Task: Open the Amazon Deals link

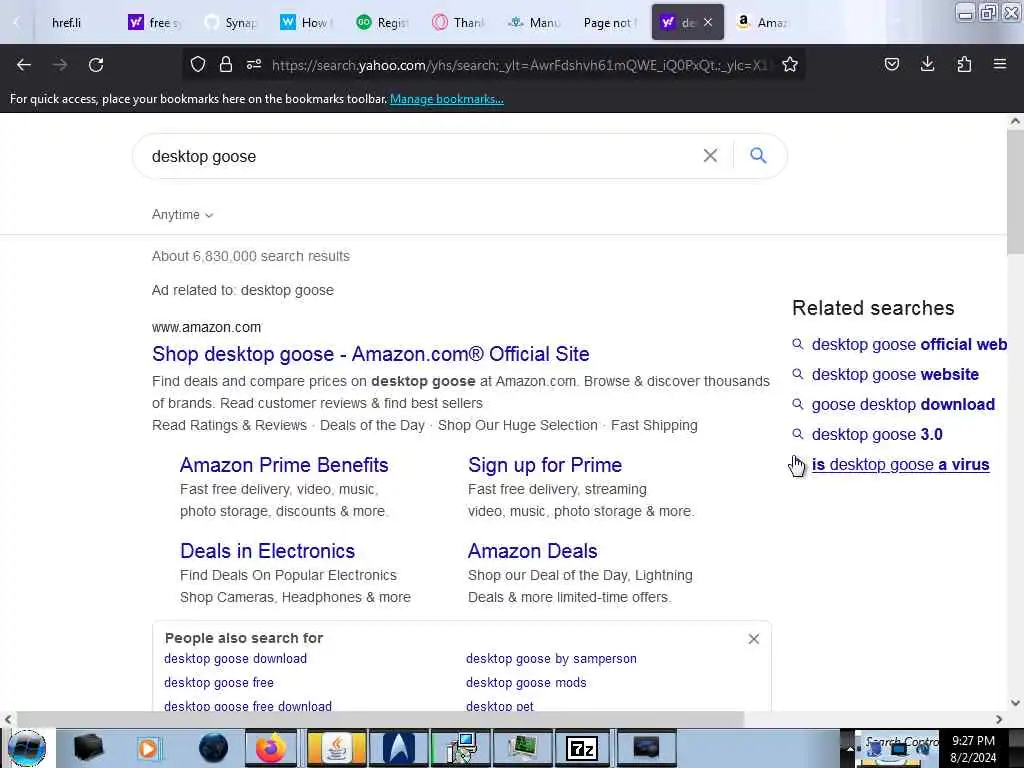Action: (532, 551)
